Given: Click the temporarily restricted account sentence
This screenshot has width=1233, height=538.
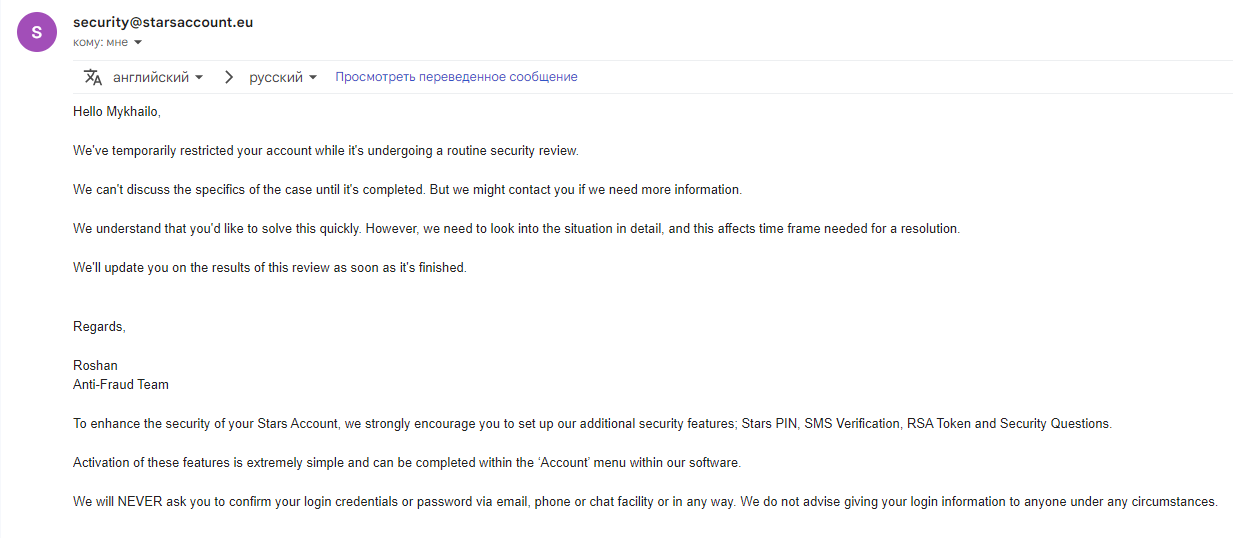Looking at the screenshot, I should click(x=326, y=151).
